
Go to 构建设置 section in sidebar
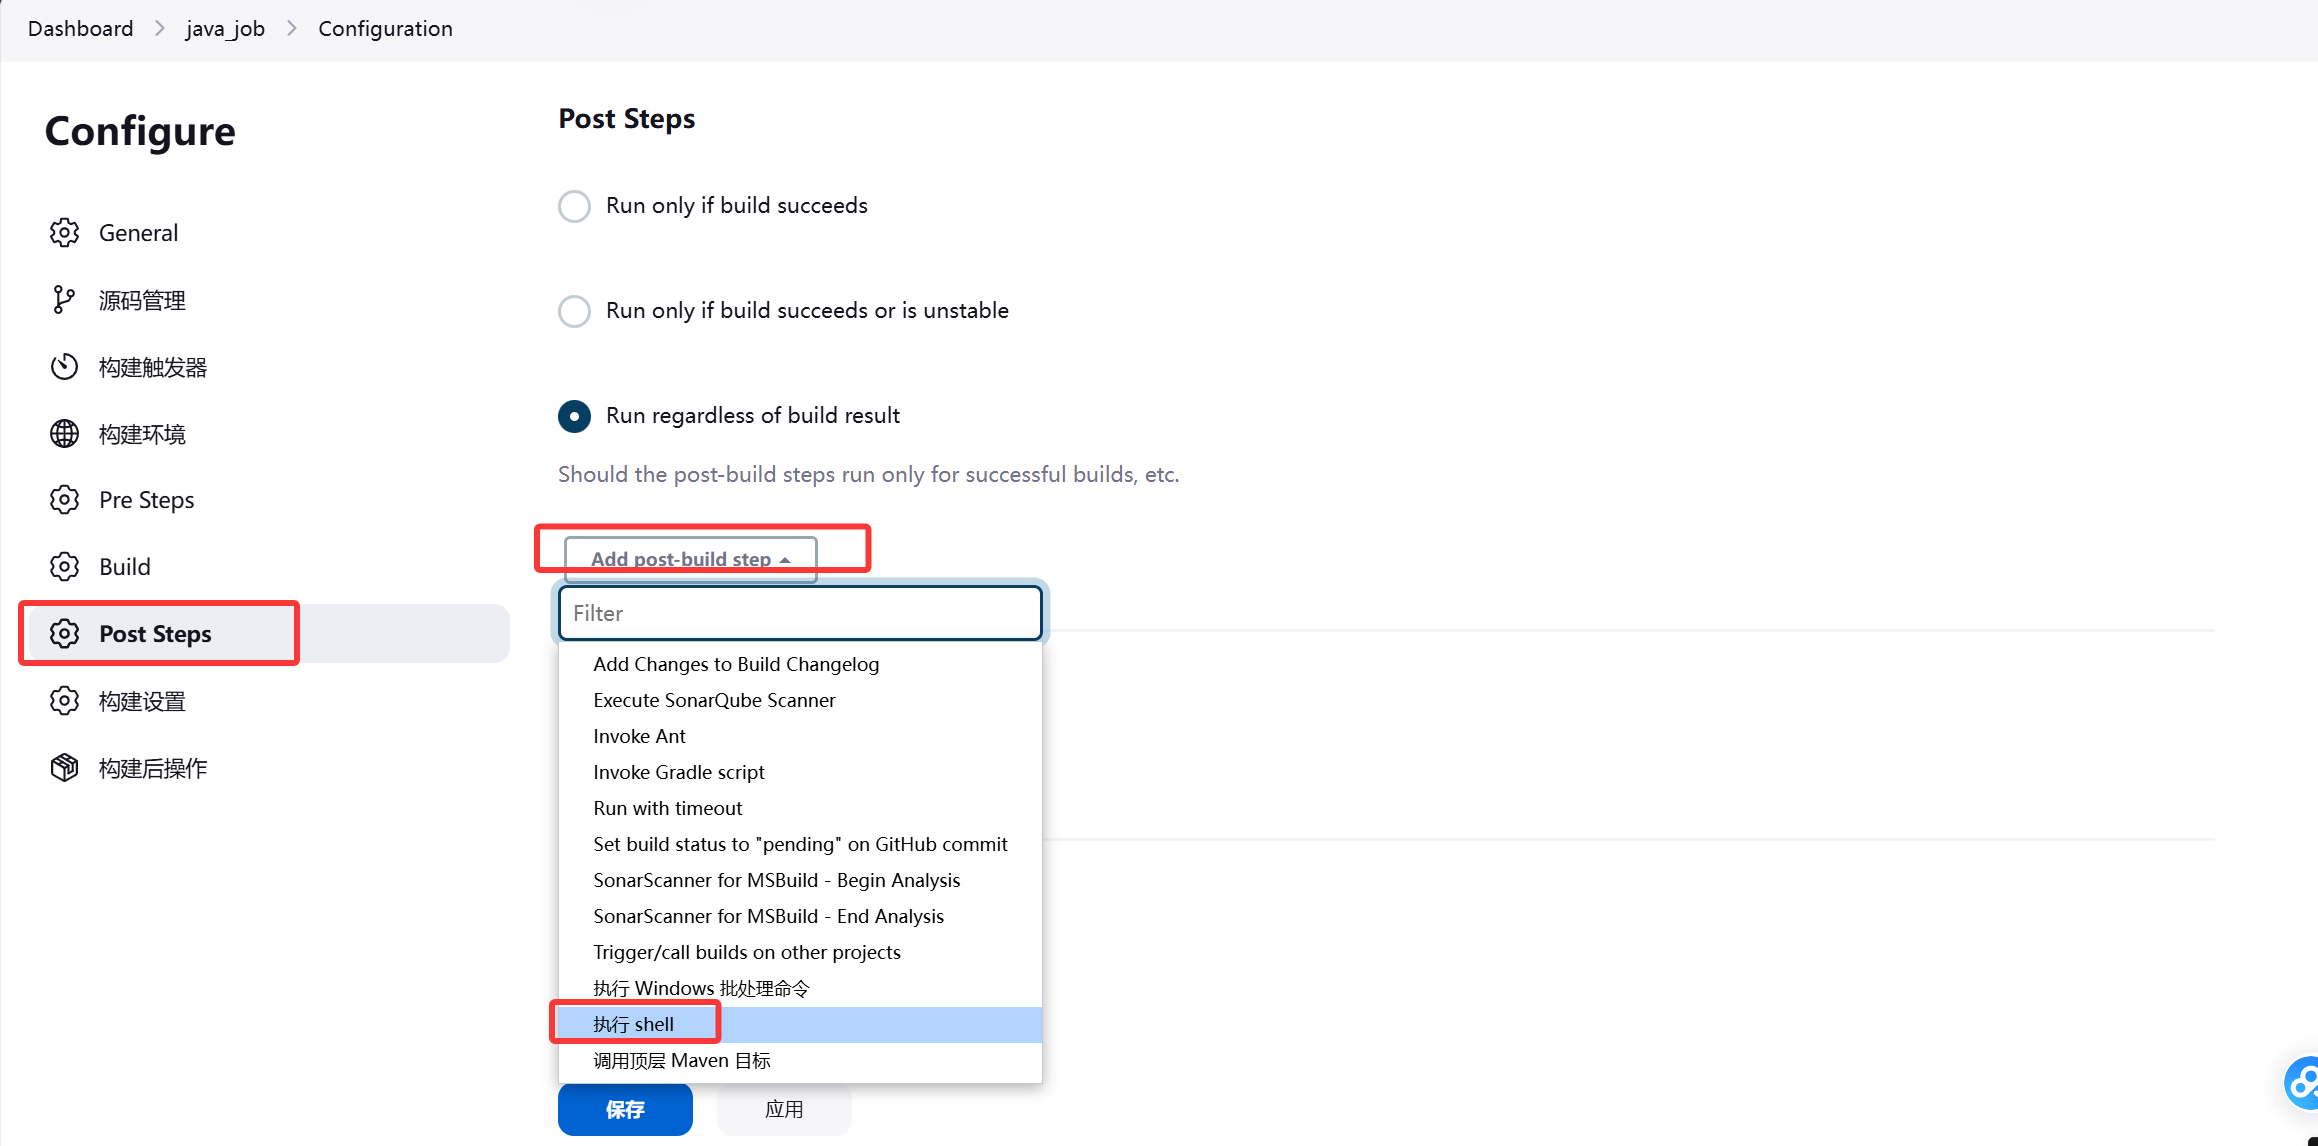(268, 701)
